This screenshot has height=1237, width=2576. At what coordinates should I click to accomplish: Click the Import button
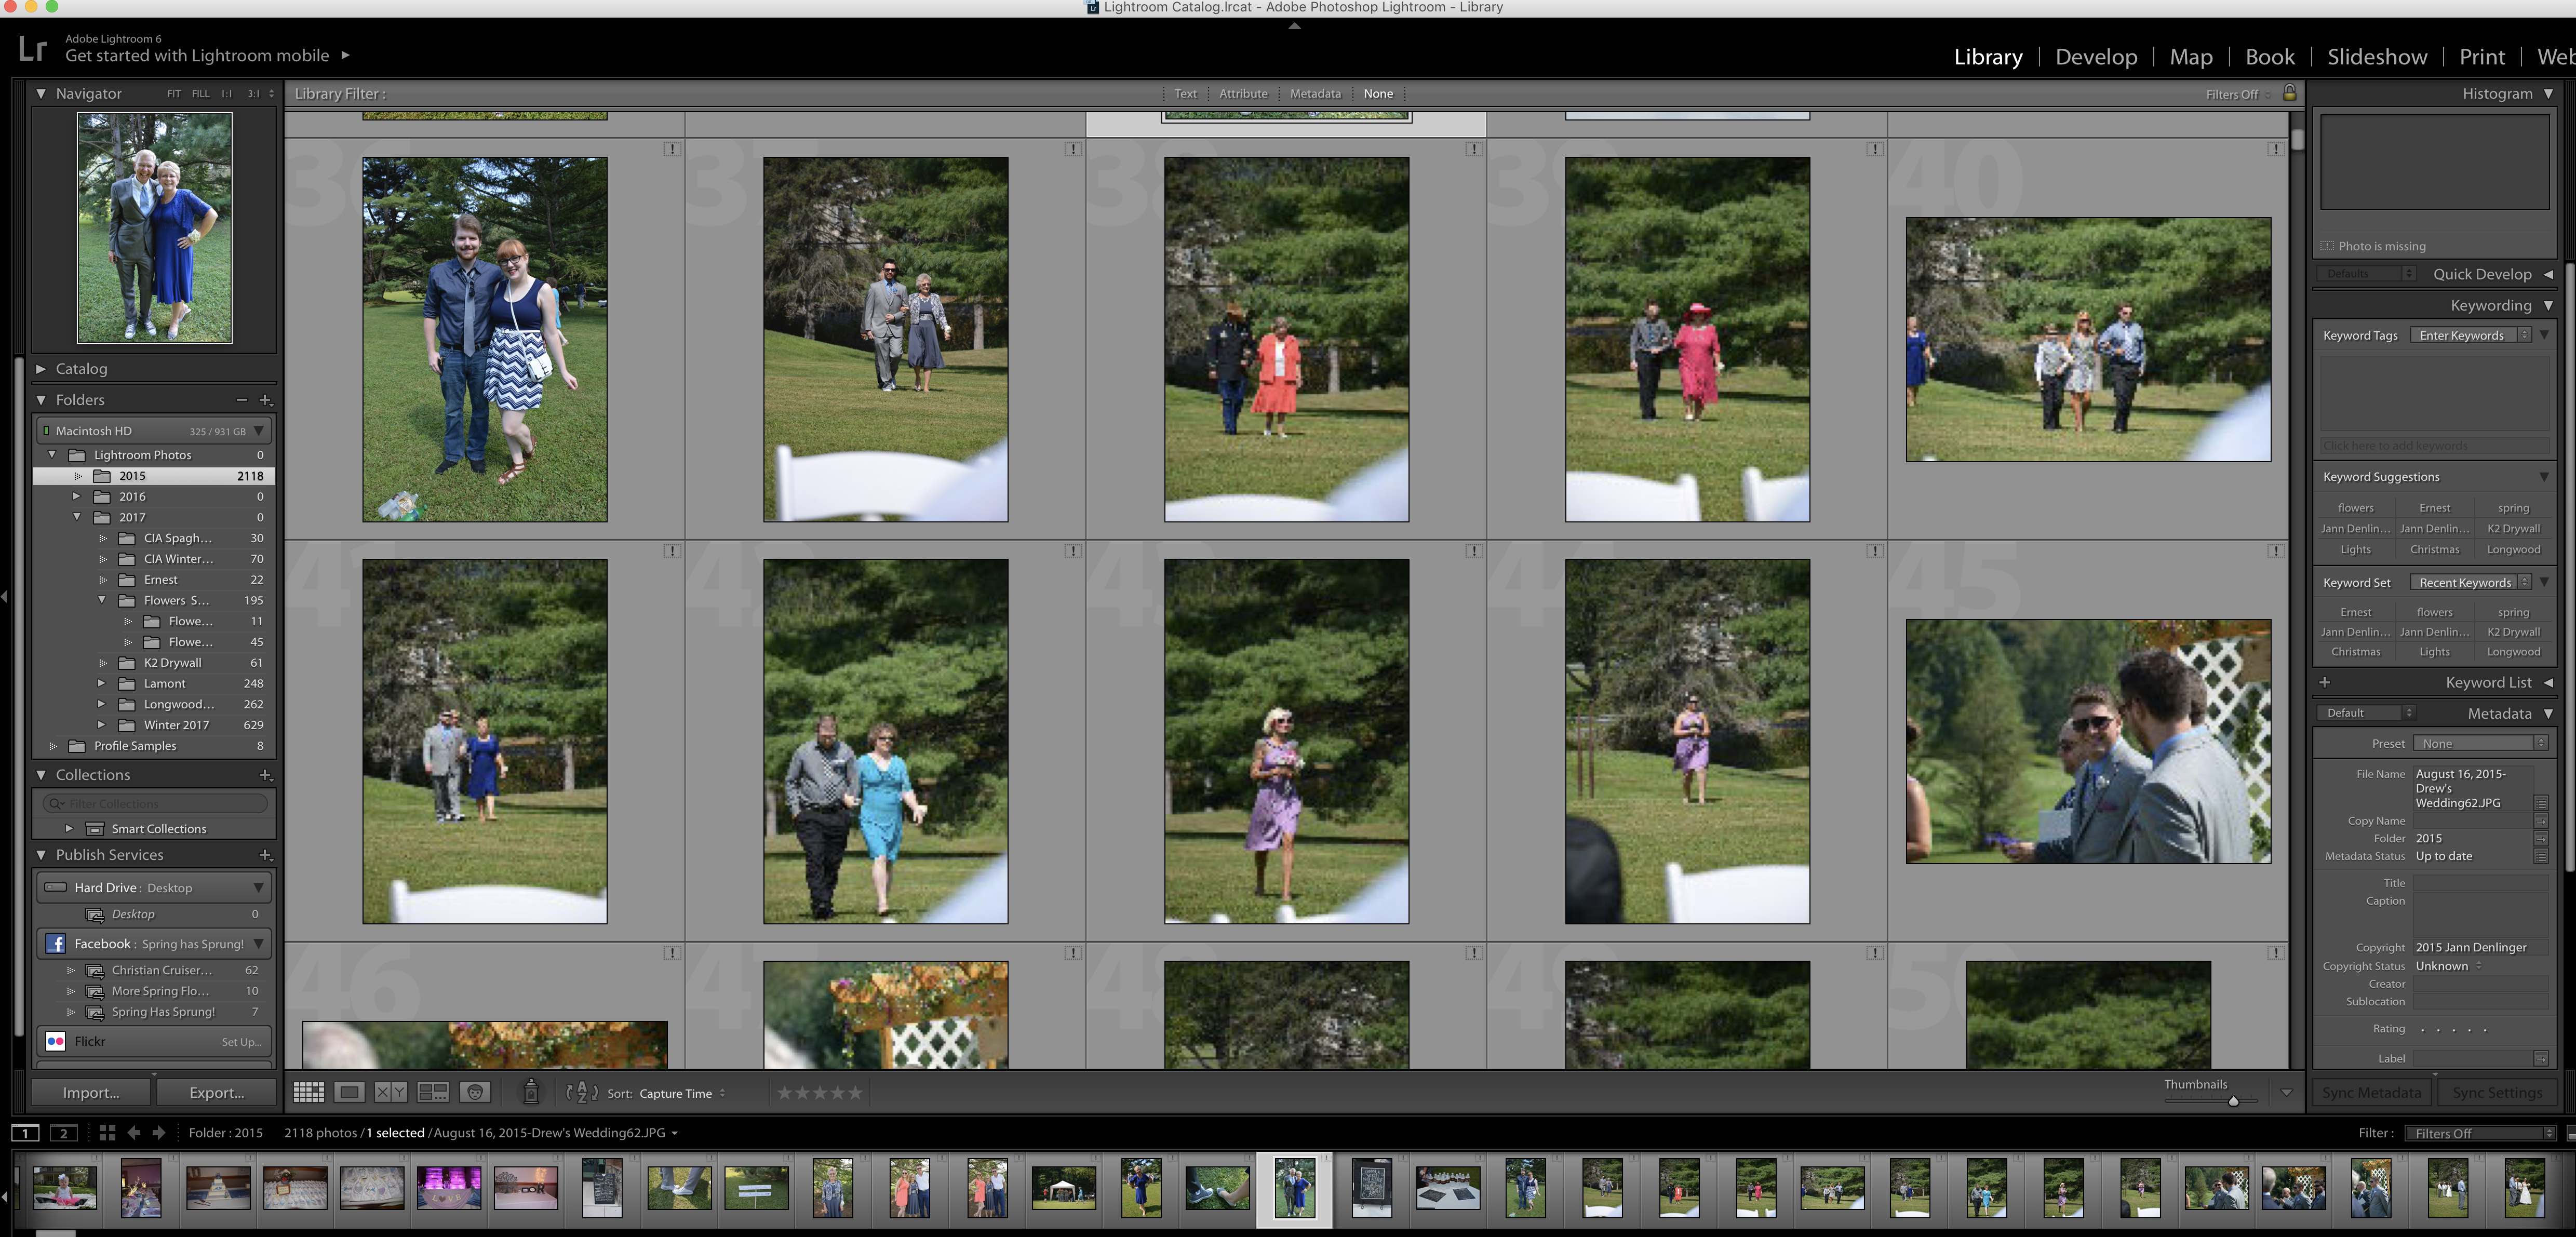(91, 1092)
